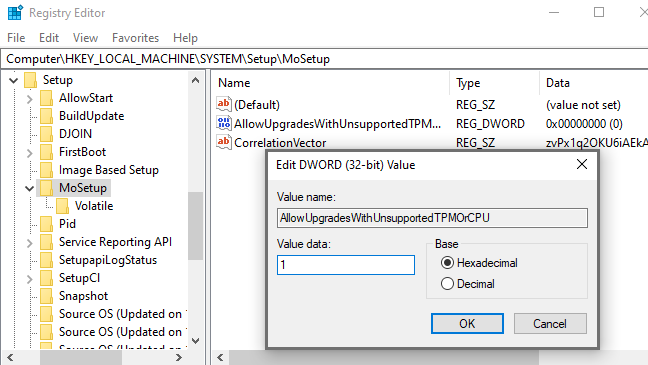
Task: Select the Decimal base radio button
Action: 447,284
